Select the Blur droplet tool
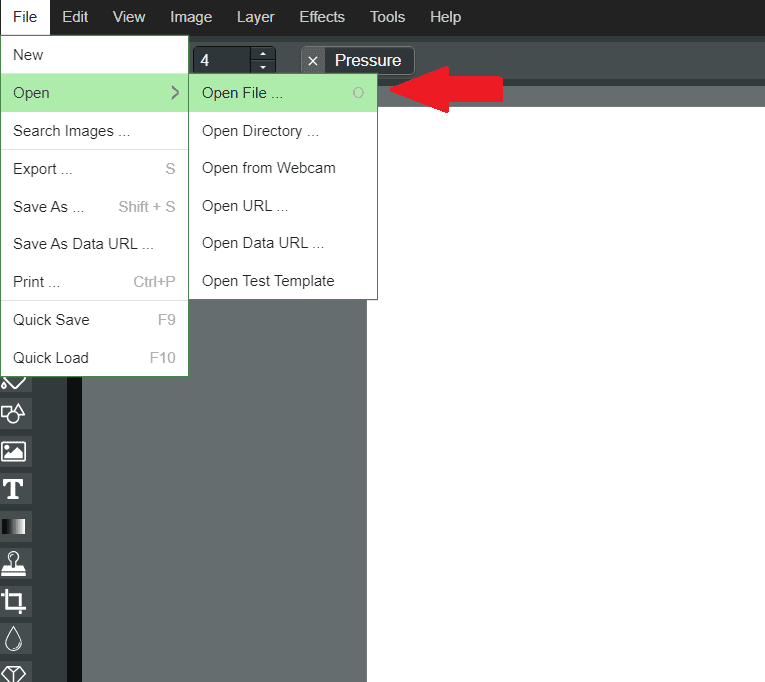This screenshot has height=682, width=765. point(15,638)
